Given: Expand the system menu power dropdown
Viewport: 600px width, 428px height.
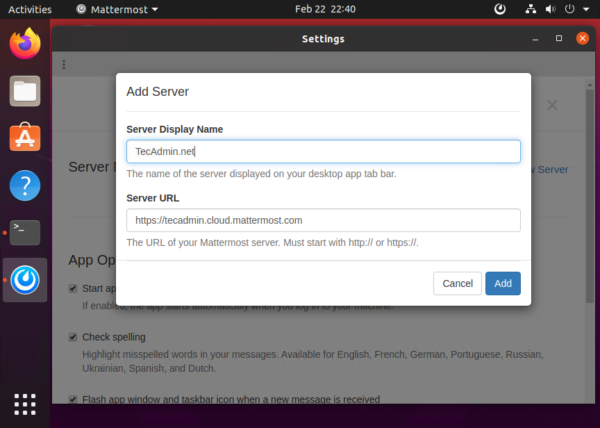Looking at the screenshot, I should click(585, 9).
